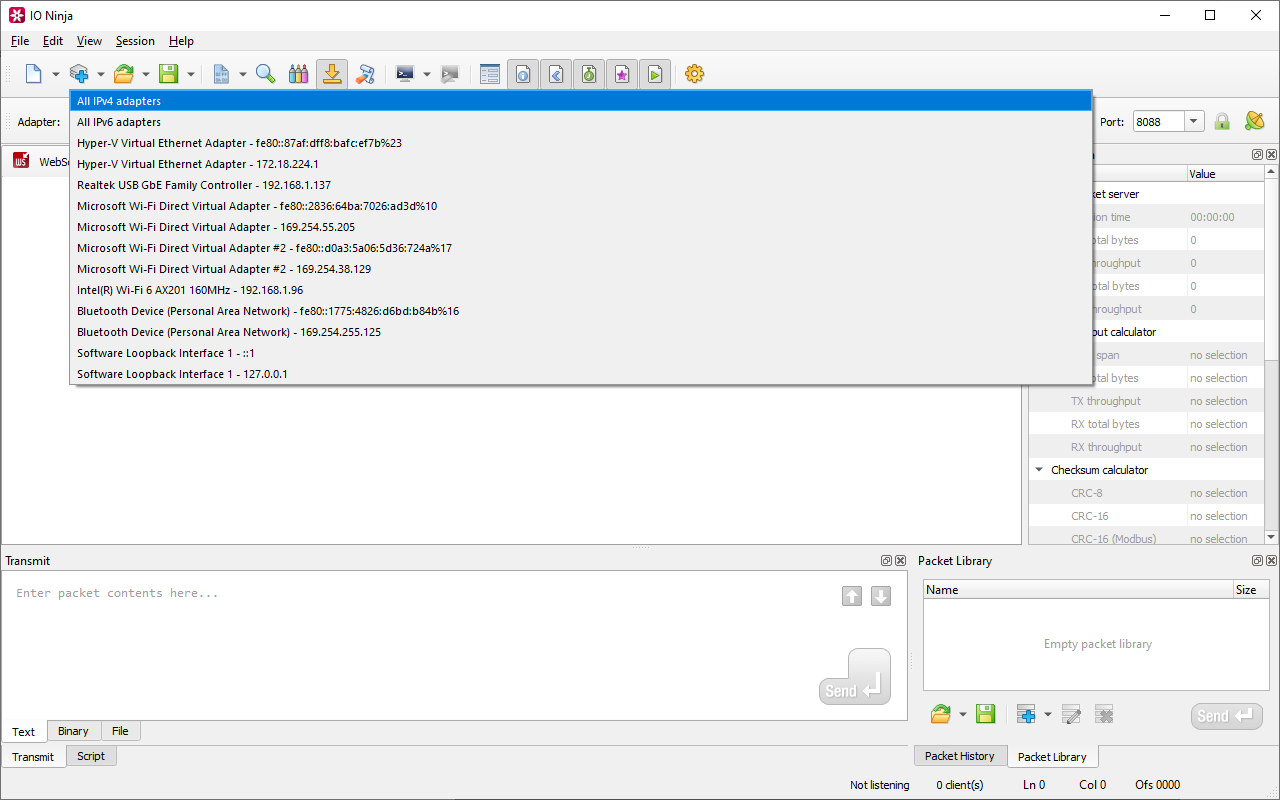Open the Port combo box dropdown arrow
Image resolution: width=1280 pixels, height=800 pixels.
1194,121
